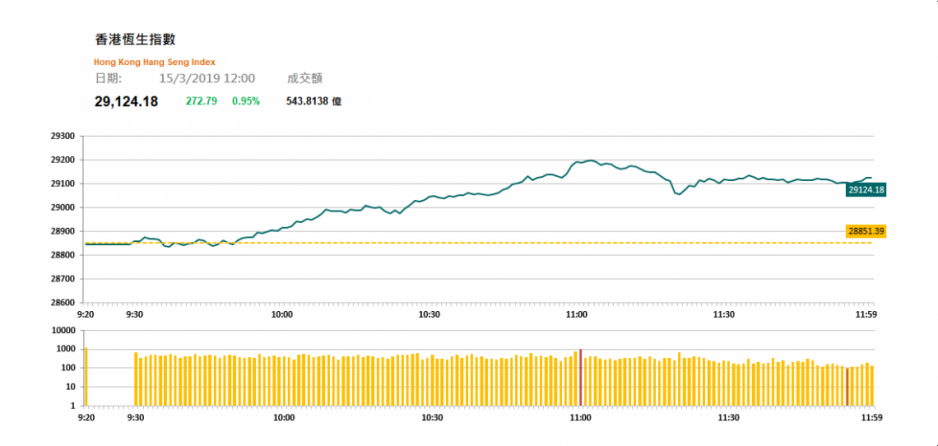Click the 10:00 time label under volume chart

pos(282,418)
